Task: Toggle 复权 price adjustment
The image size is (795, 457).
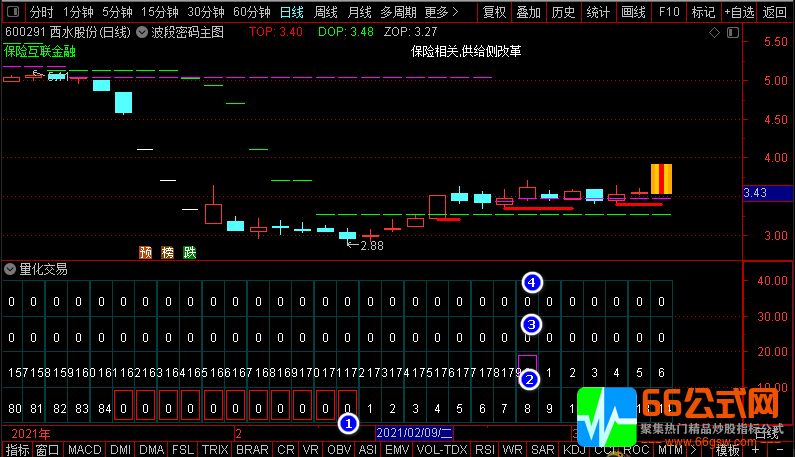Action: tap(494, 13)
